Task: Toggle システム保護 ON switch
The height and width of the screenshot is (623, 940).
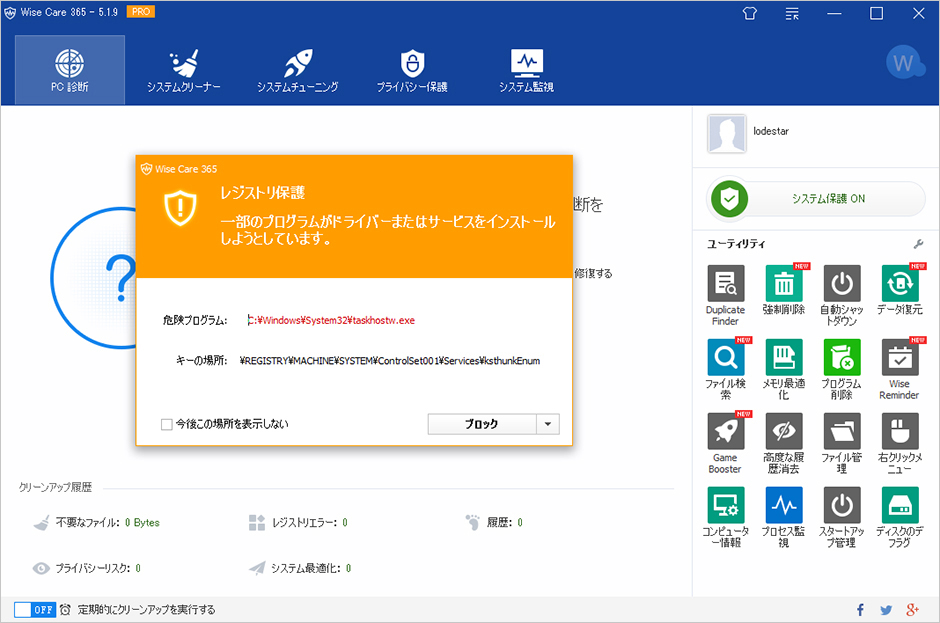Action: tap(817, 198)
